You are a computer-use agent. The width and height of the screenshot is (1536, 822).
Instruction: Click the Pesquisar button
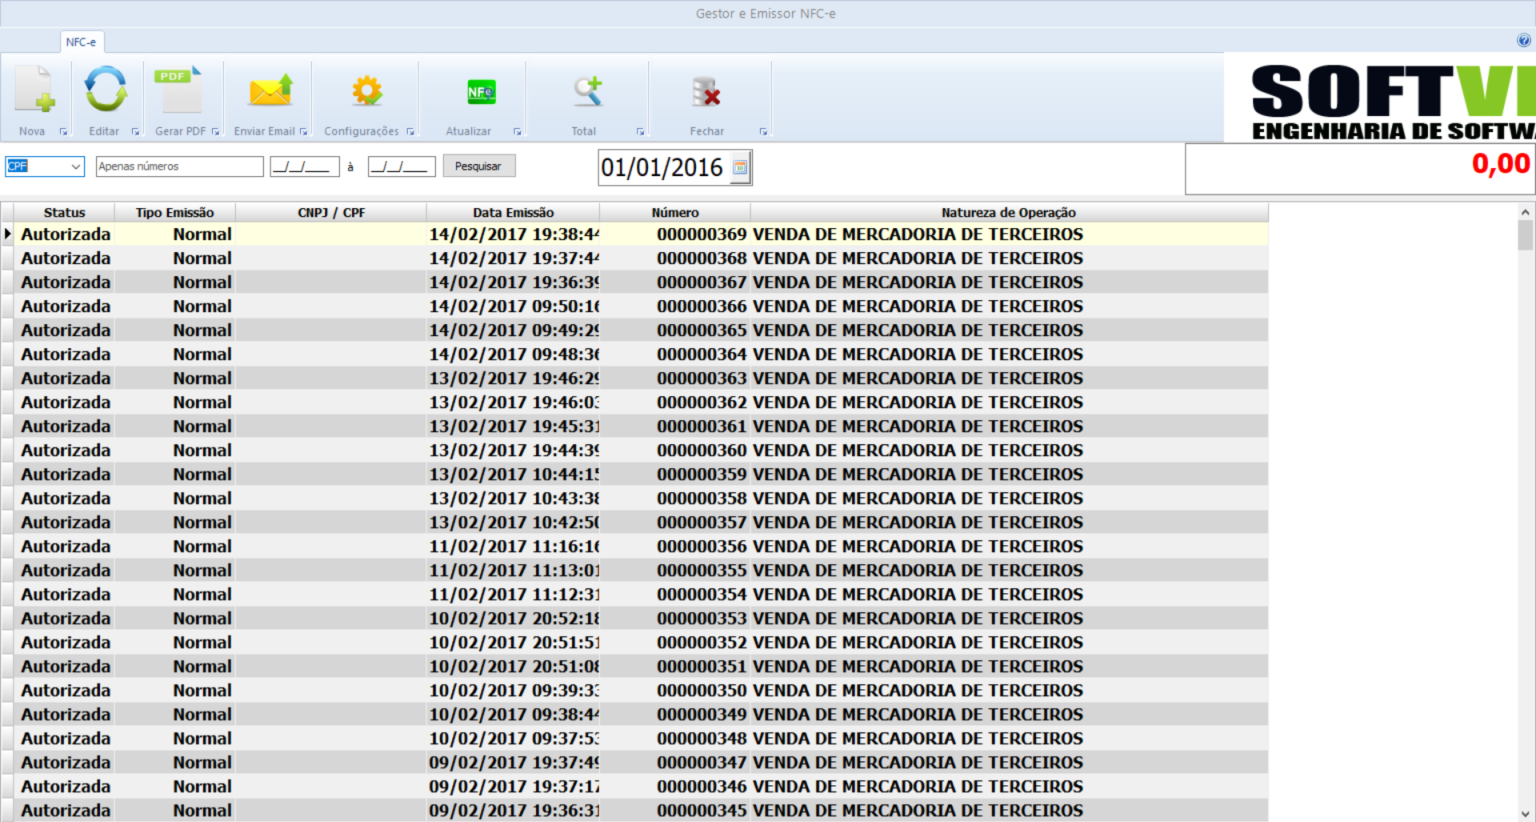478,166
